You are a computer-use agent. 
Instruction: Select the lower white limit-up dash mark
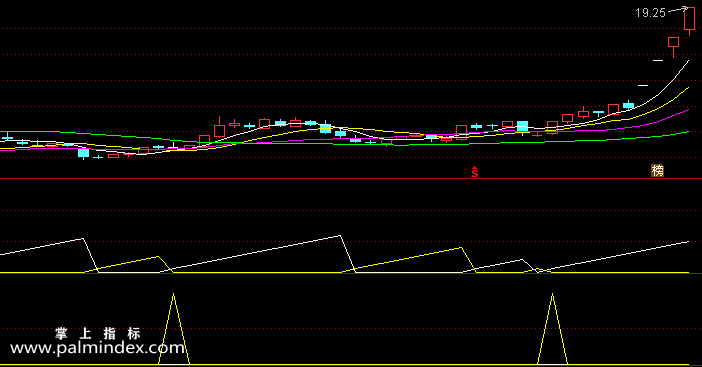coord(643,85)
